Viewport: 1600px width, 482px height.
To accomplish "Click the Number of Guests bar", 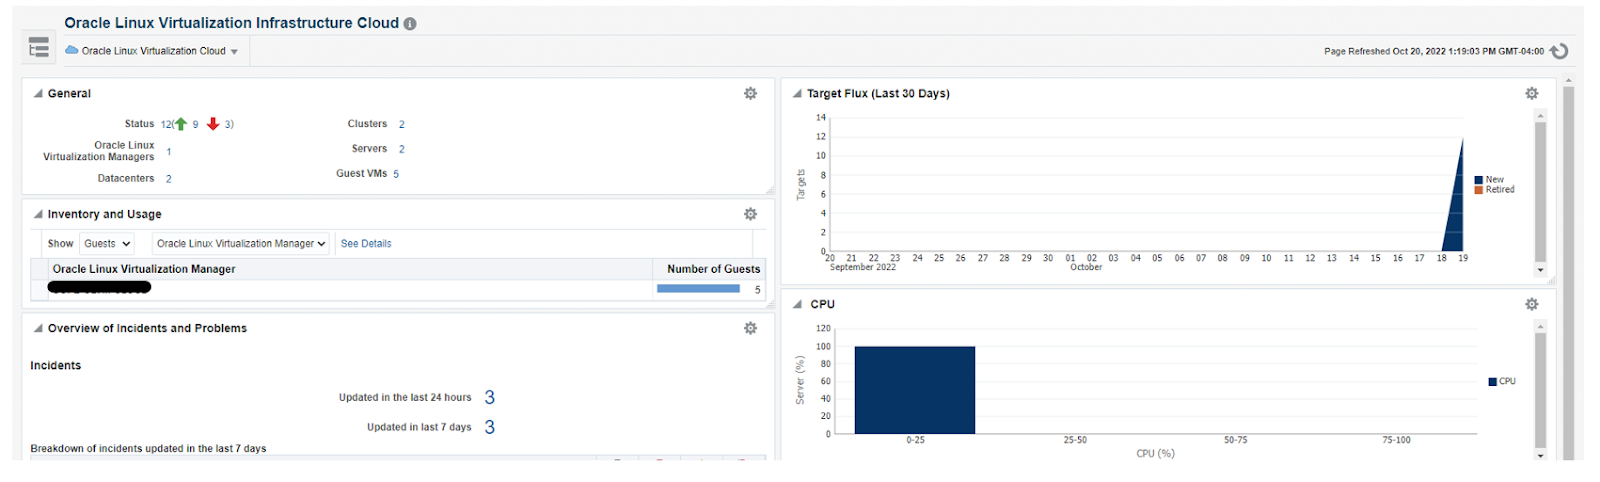I will pos(698,289).
